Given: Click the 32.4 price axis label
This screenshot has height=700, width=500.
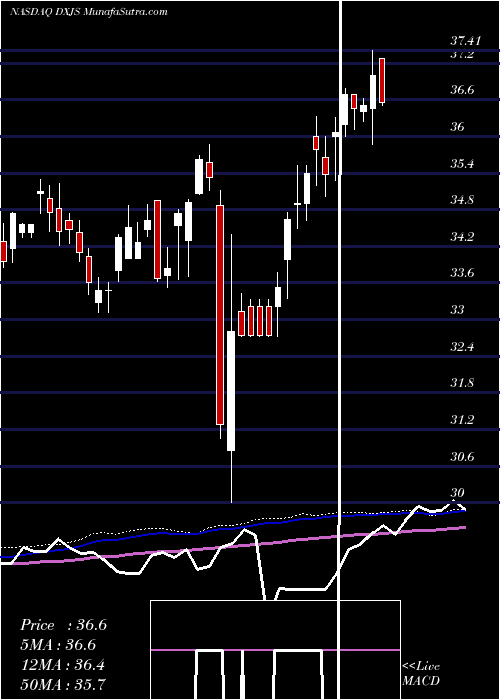Looking at the screenshot, I should 462,346.
